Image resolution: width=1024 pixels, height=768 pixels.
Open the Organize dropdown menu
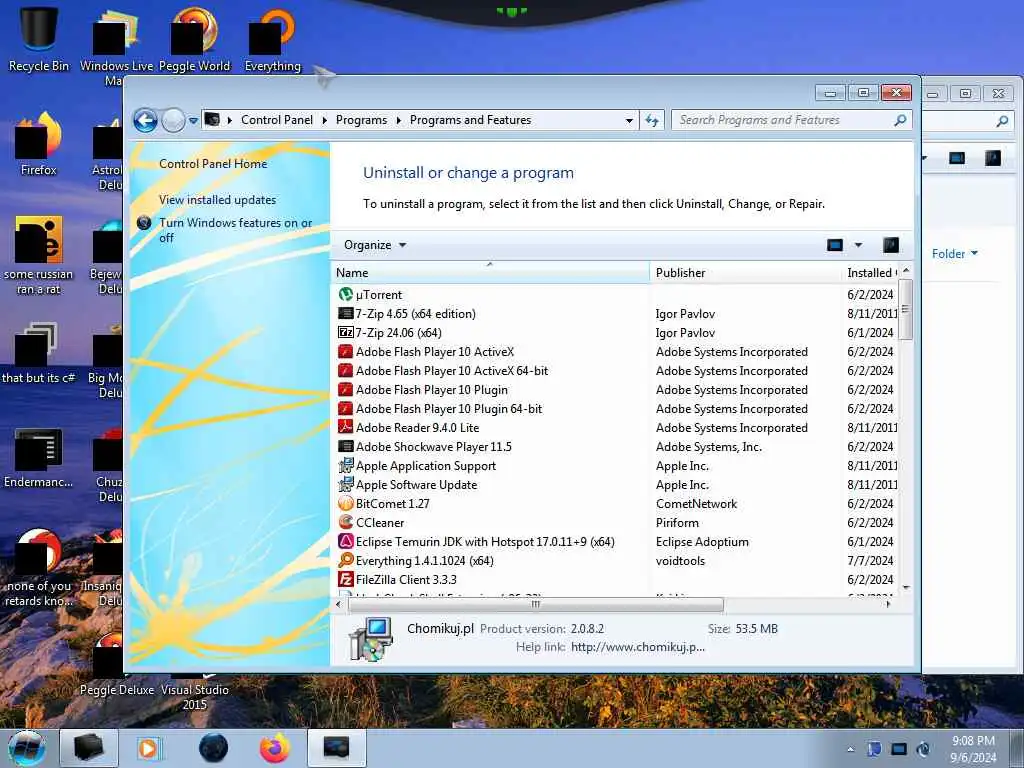coord(375,245)
